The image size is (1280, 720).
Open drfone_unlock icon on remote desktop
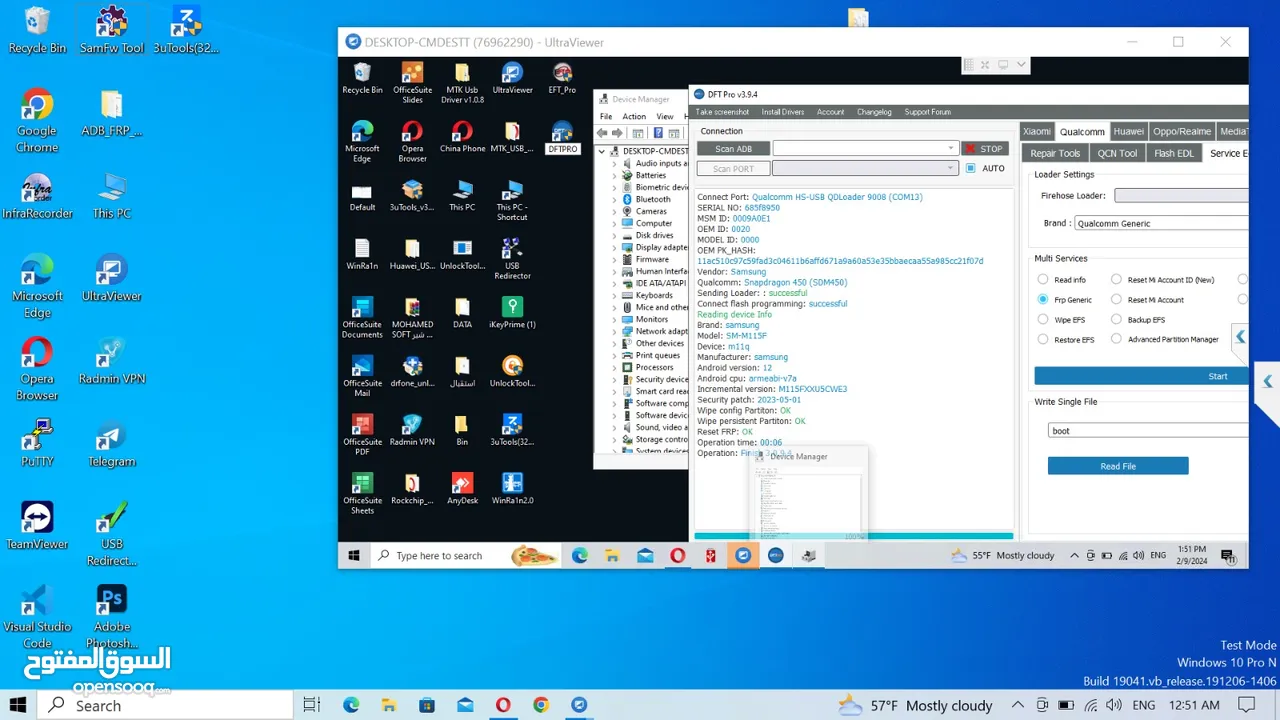point(412,371)
